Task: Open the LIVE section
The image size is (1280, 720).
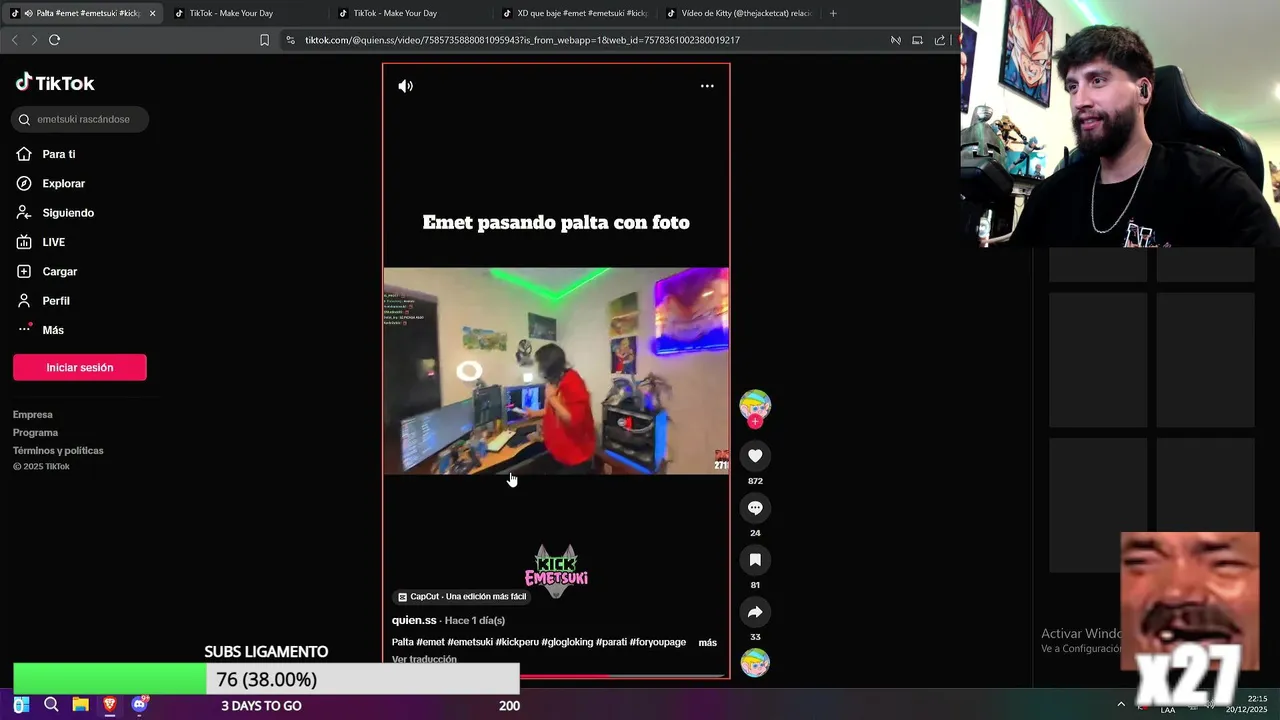Action: 41,242
